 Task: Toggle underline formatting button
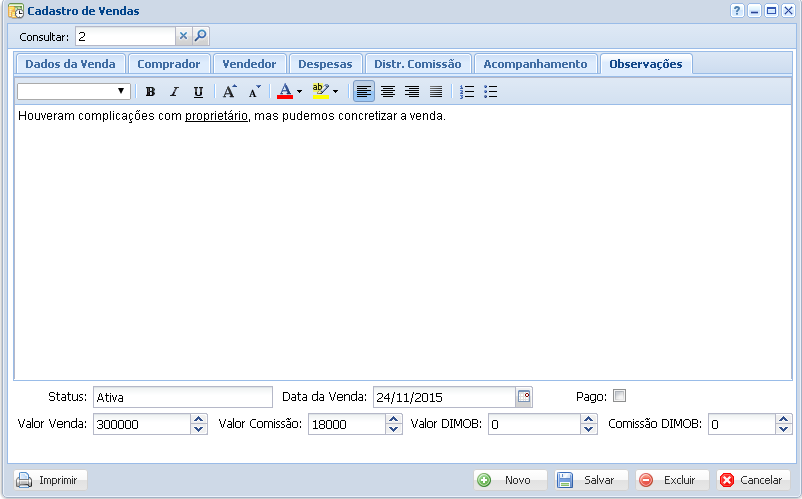pos(198,91)
